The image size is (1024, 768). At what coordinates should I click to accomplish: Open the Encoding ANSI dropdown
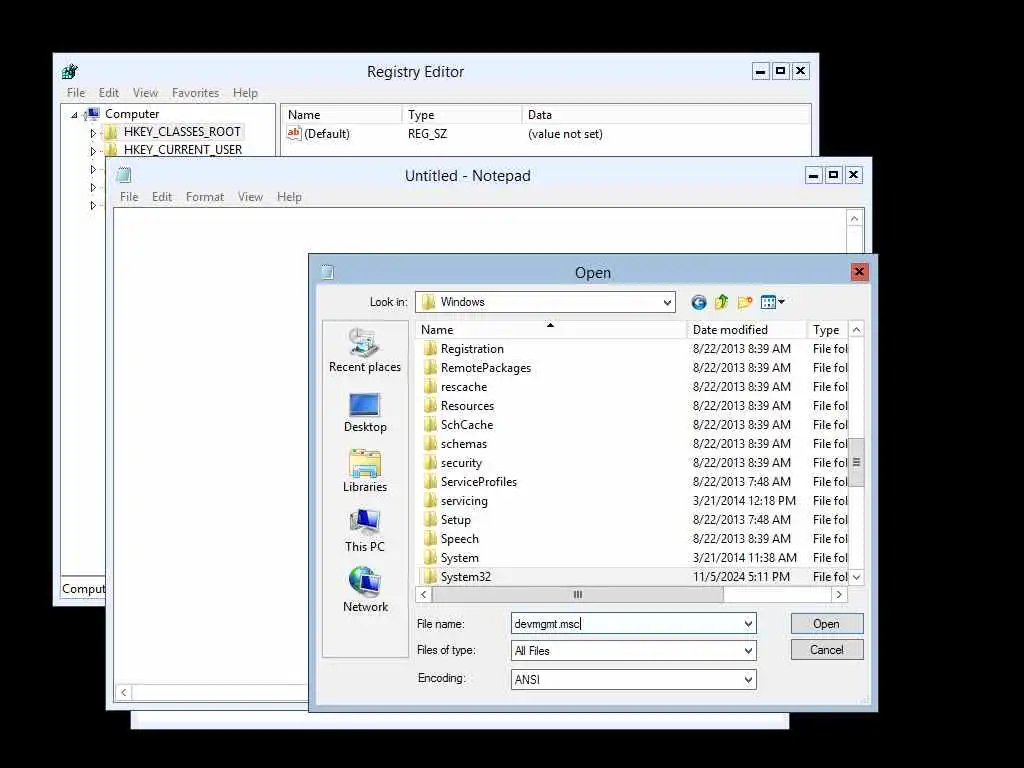coord(748,680)
